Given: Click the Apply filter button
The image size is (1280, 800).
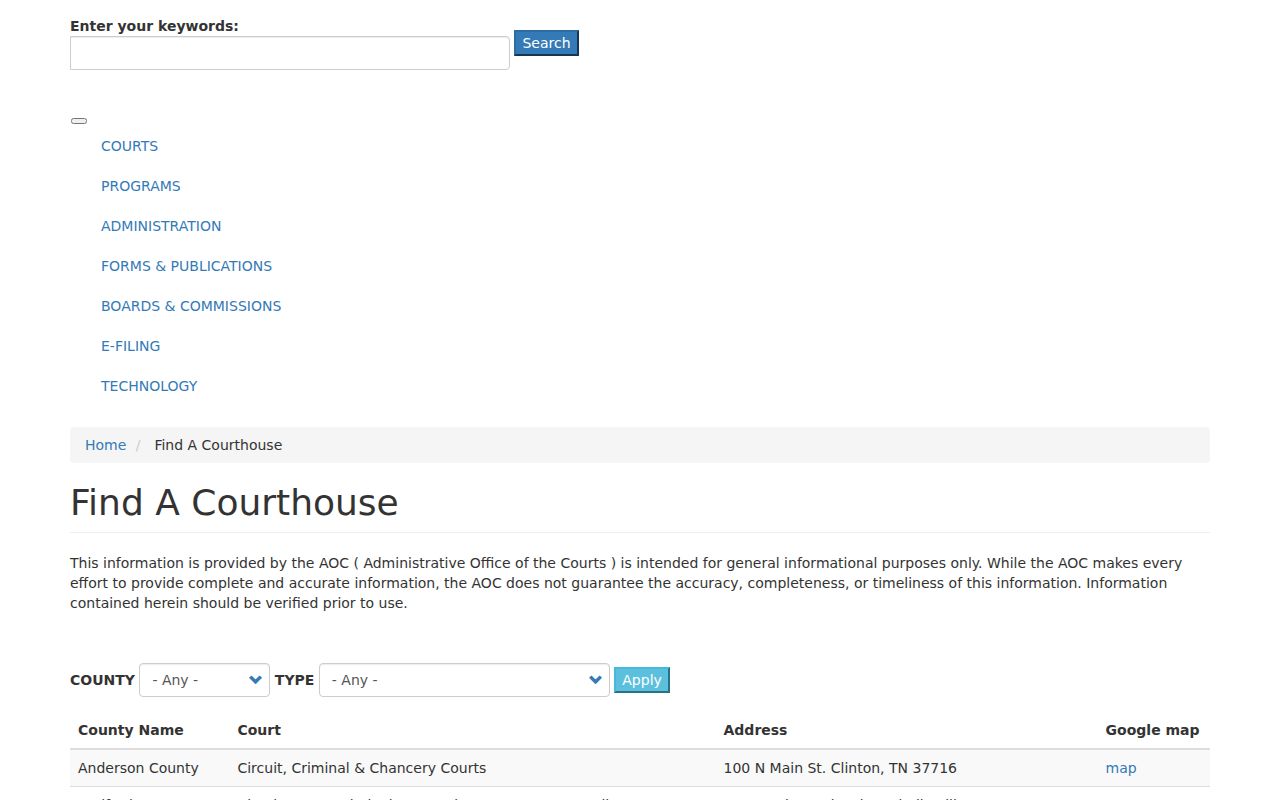Looking at the screenshot, I should click(642, 680).
